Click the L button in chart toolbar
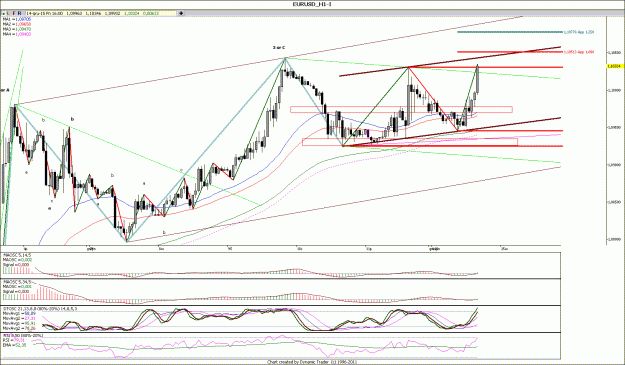The height and width of the screenshot is (365, 625). pos(9,13)
